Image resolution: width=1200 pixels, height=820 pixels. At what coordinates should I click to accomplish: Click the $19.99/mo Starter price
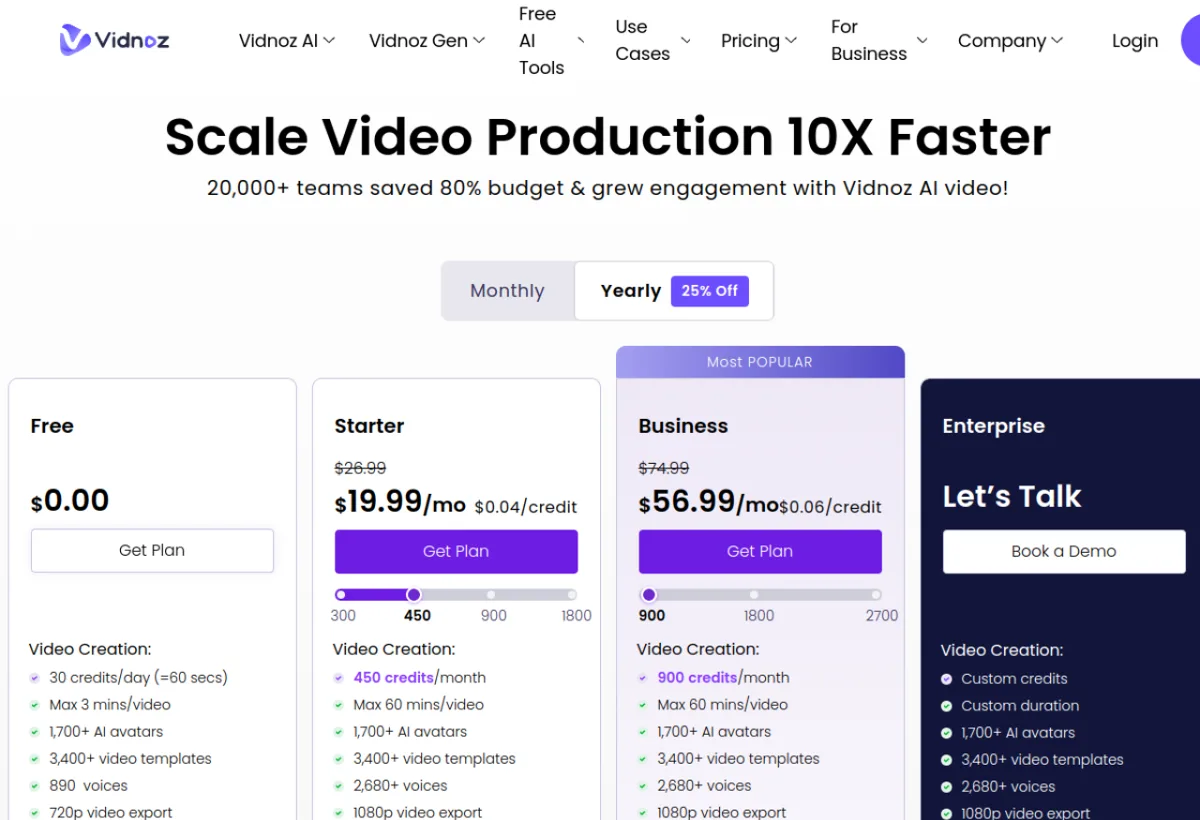click(400, 502)
